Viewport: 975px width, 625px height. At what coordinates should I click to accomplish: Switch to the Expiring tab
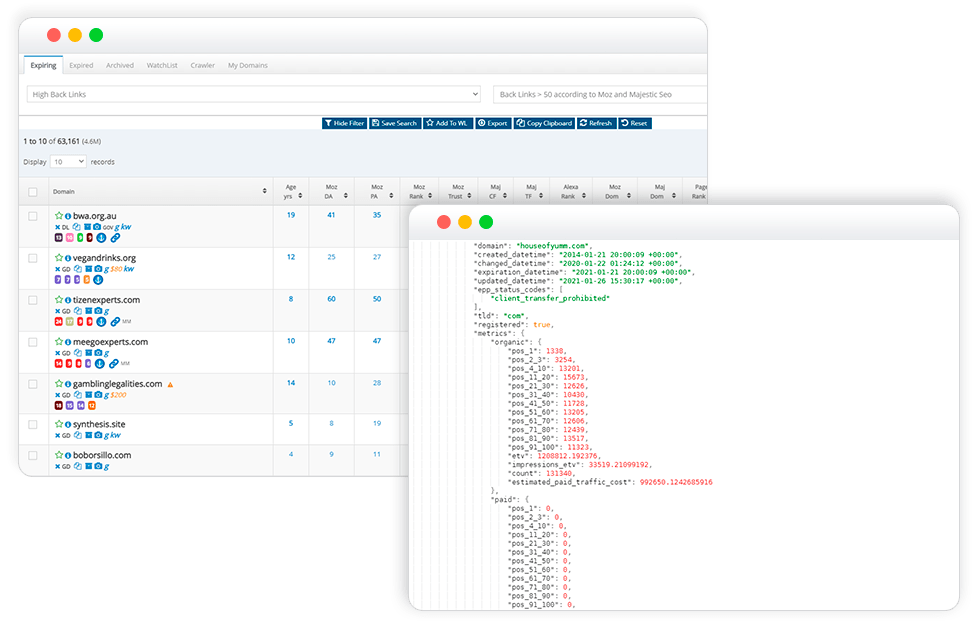(44, 65)
